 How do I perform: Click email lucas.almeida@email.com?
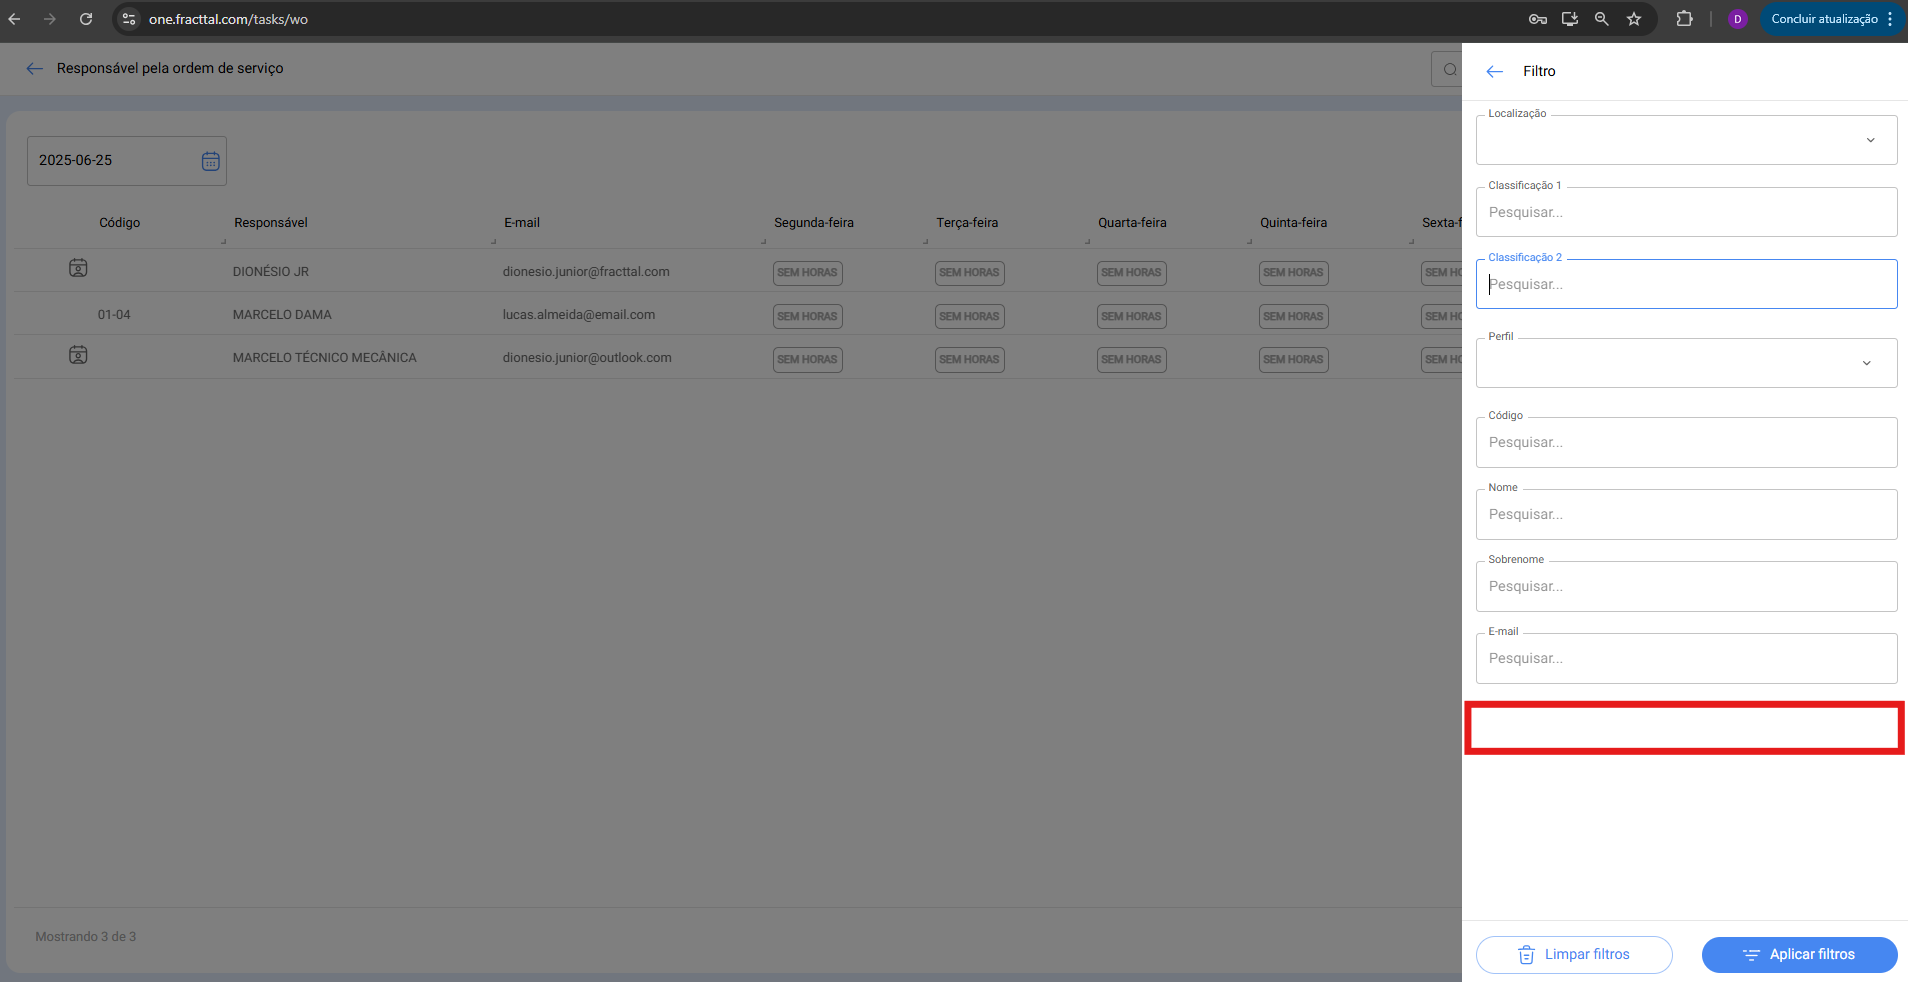pyautogui.click(x=579, y=315)
